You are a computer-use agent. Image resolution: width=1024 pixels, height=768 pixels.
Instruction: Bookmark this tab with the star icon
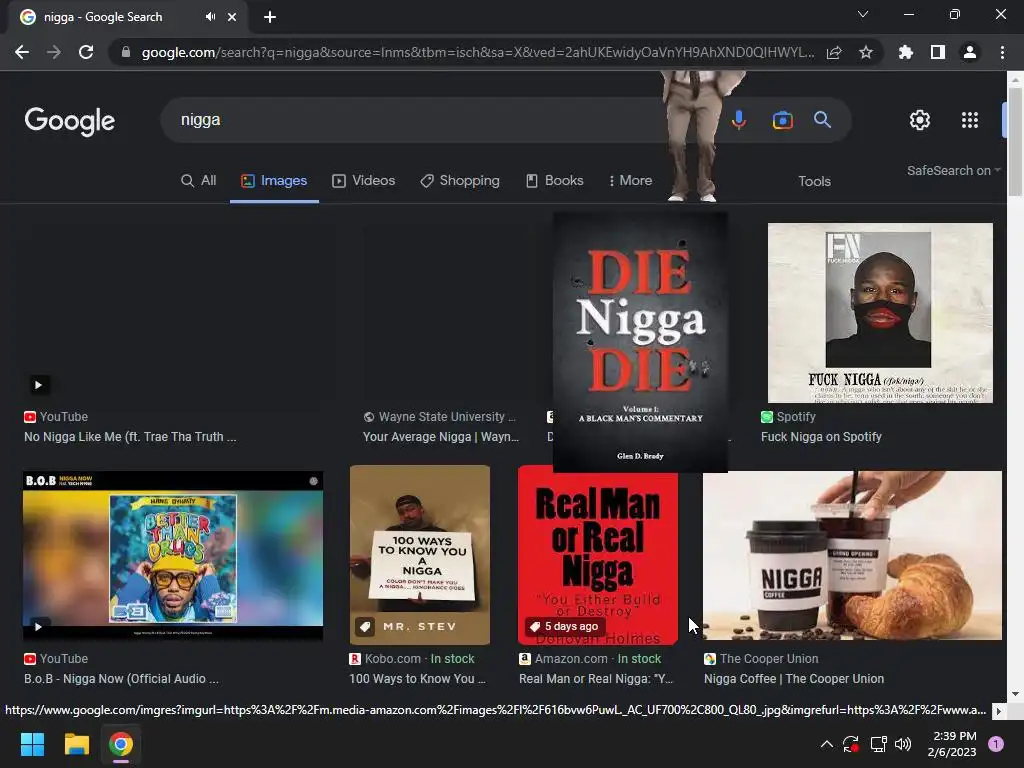coord(866,52)
